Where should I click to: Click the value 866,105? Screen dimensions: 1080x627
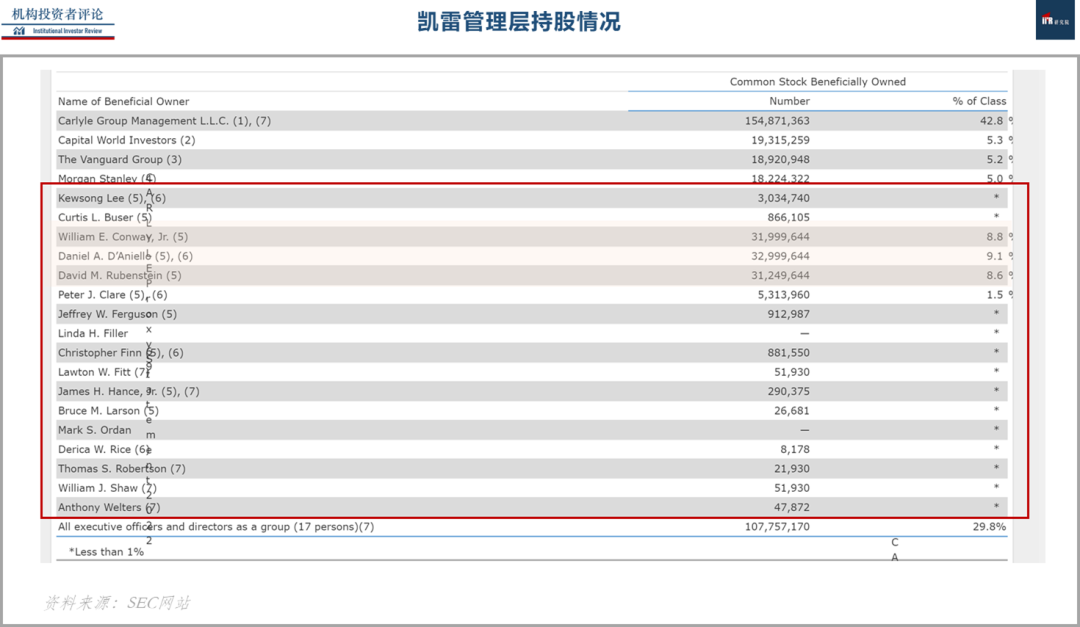[x=789, y=217]
